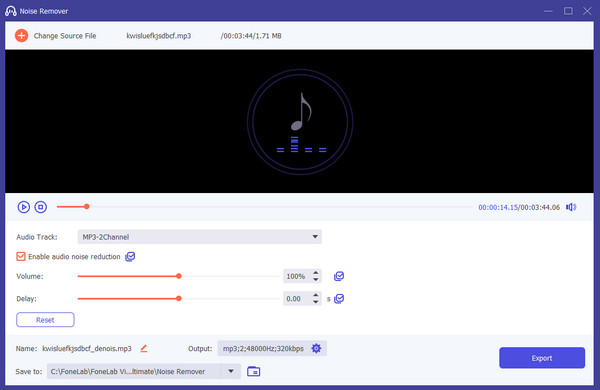Image resolution: width=600 pixels, height=390 pixels.
Task: Click the apply-to-all icon beside noise reduction
Action: [x=130, y=256]
